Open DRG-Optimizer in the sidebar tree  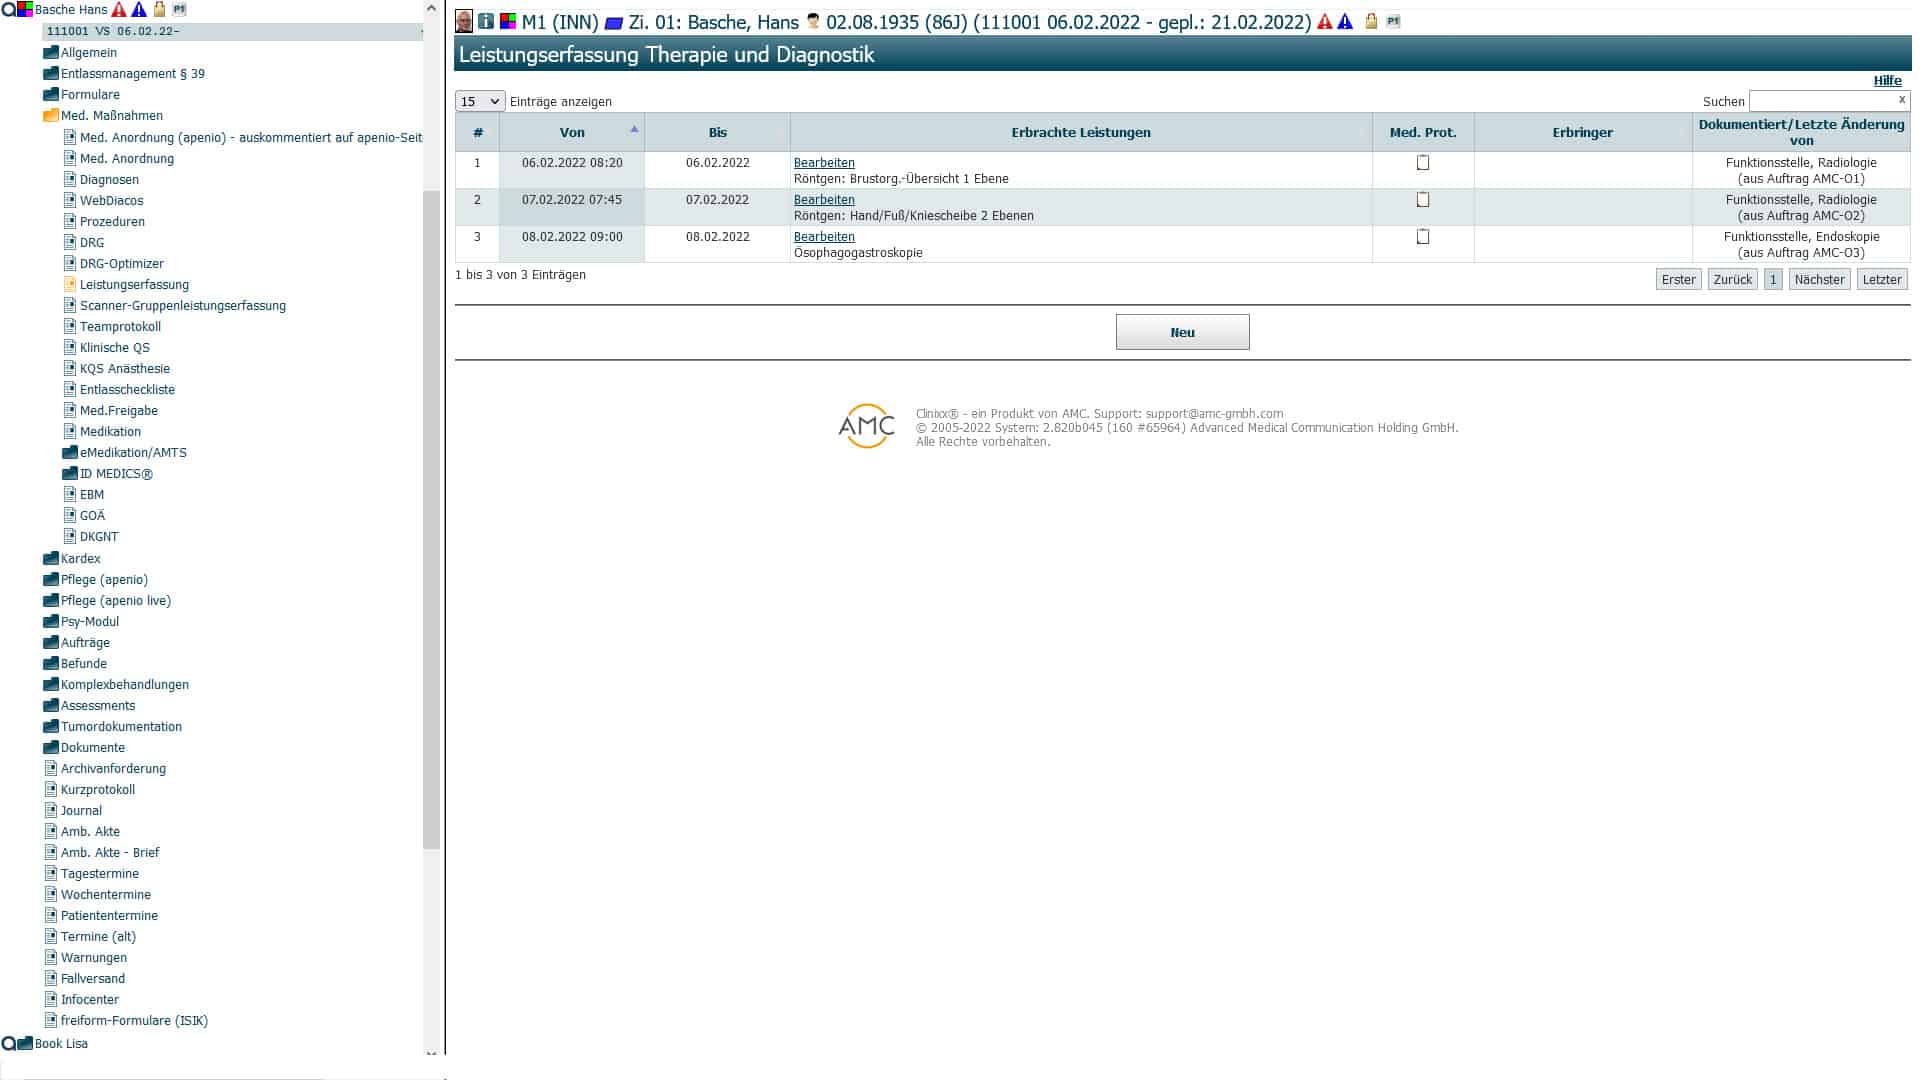(121, 264)
